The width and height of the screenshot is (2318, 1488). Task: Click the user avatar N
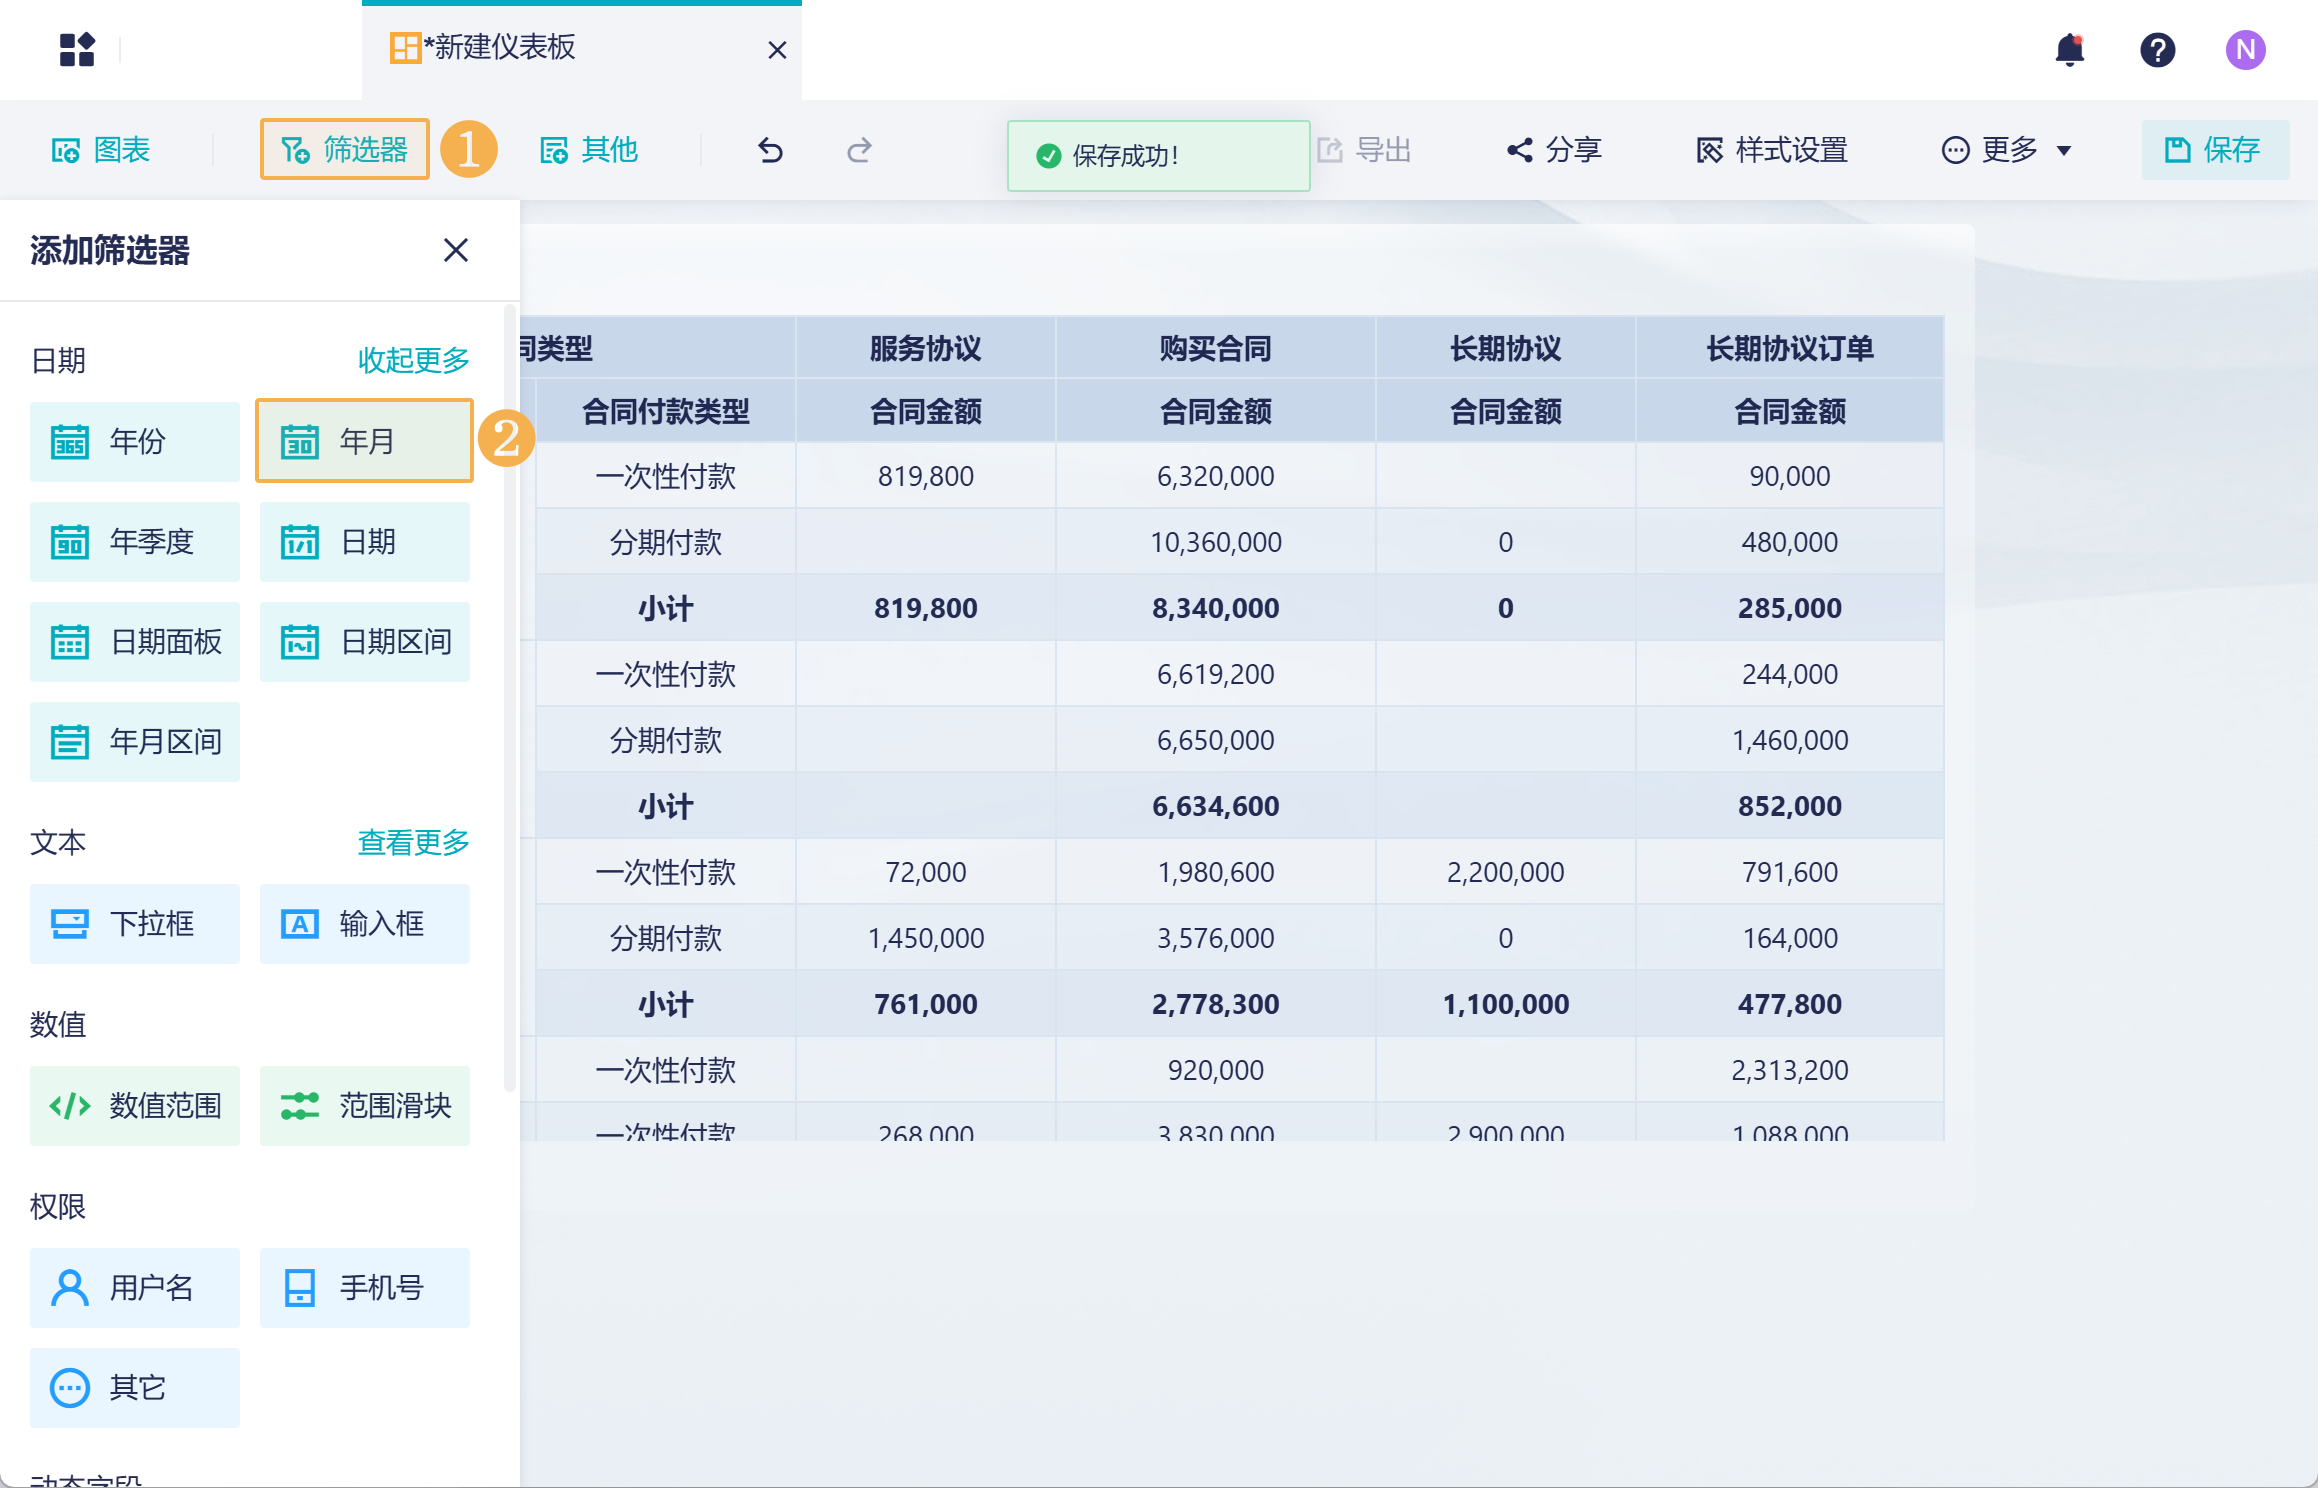pos(2245,50)
